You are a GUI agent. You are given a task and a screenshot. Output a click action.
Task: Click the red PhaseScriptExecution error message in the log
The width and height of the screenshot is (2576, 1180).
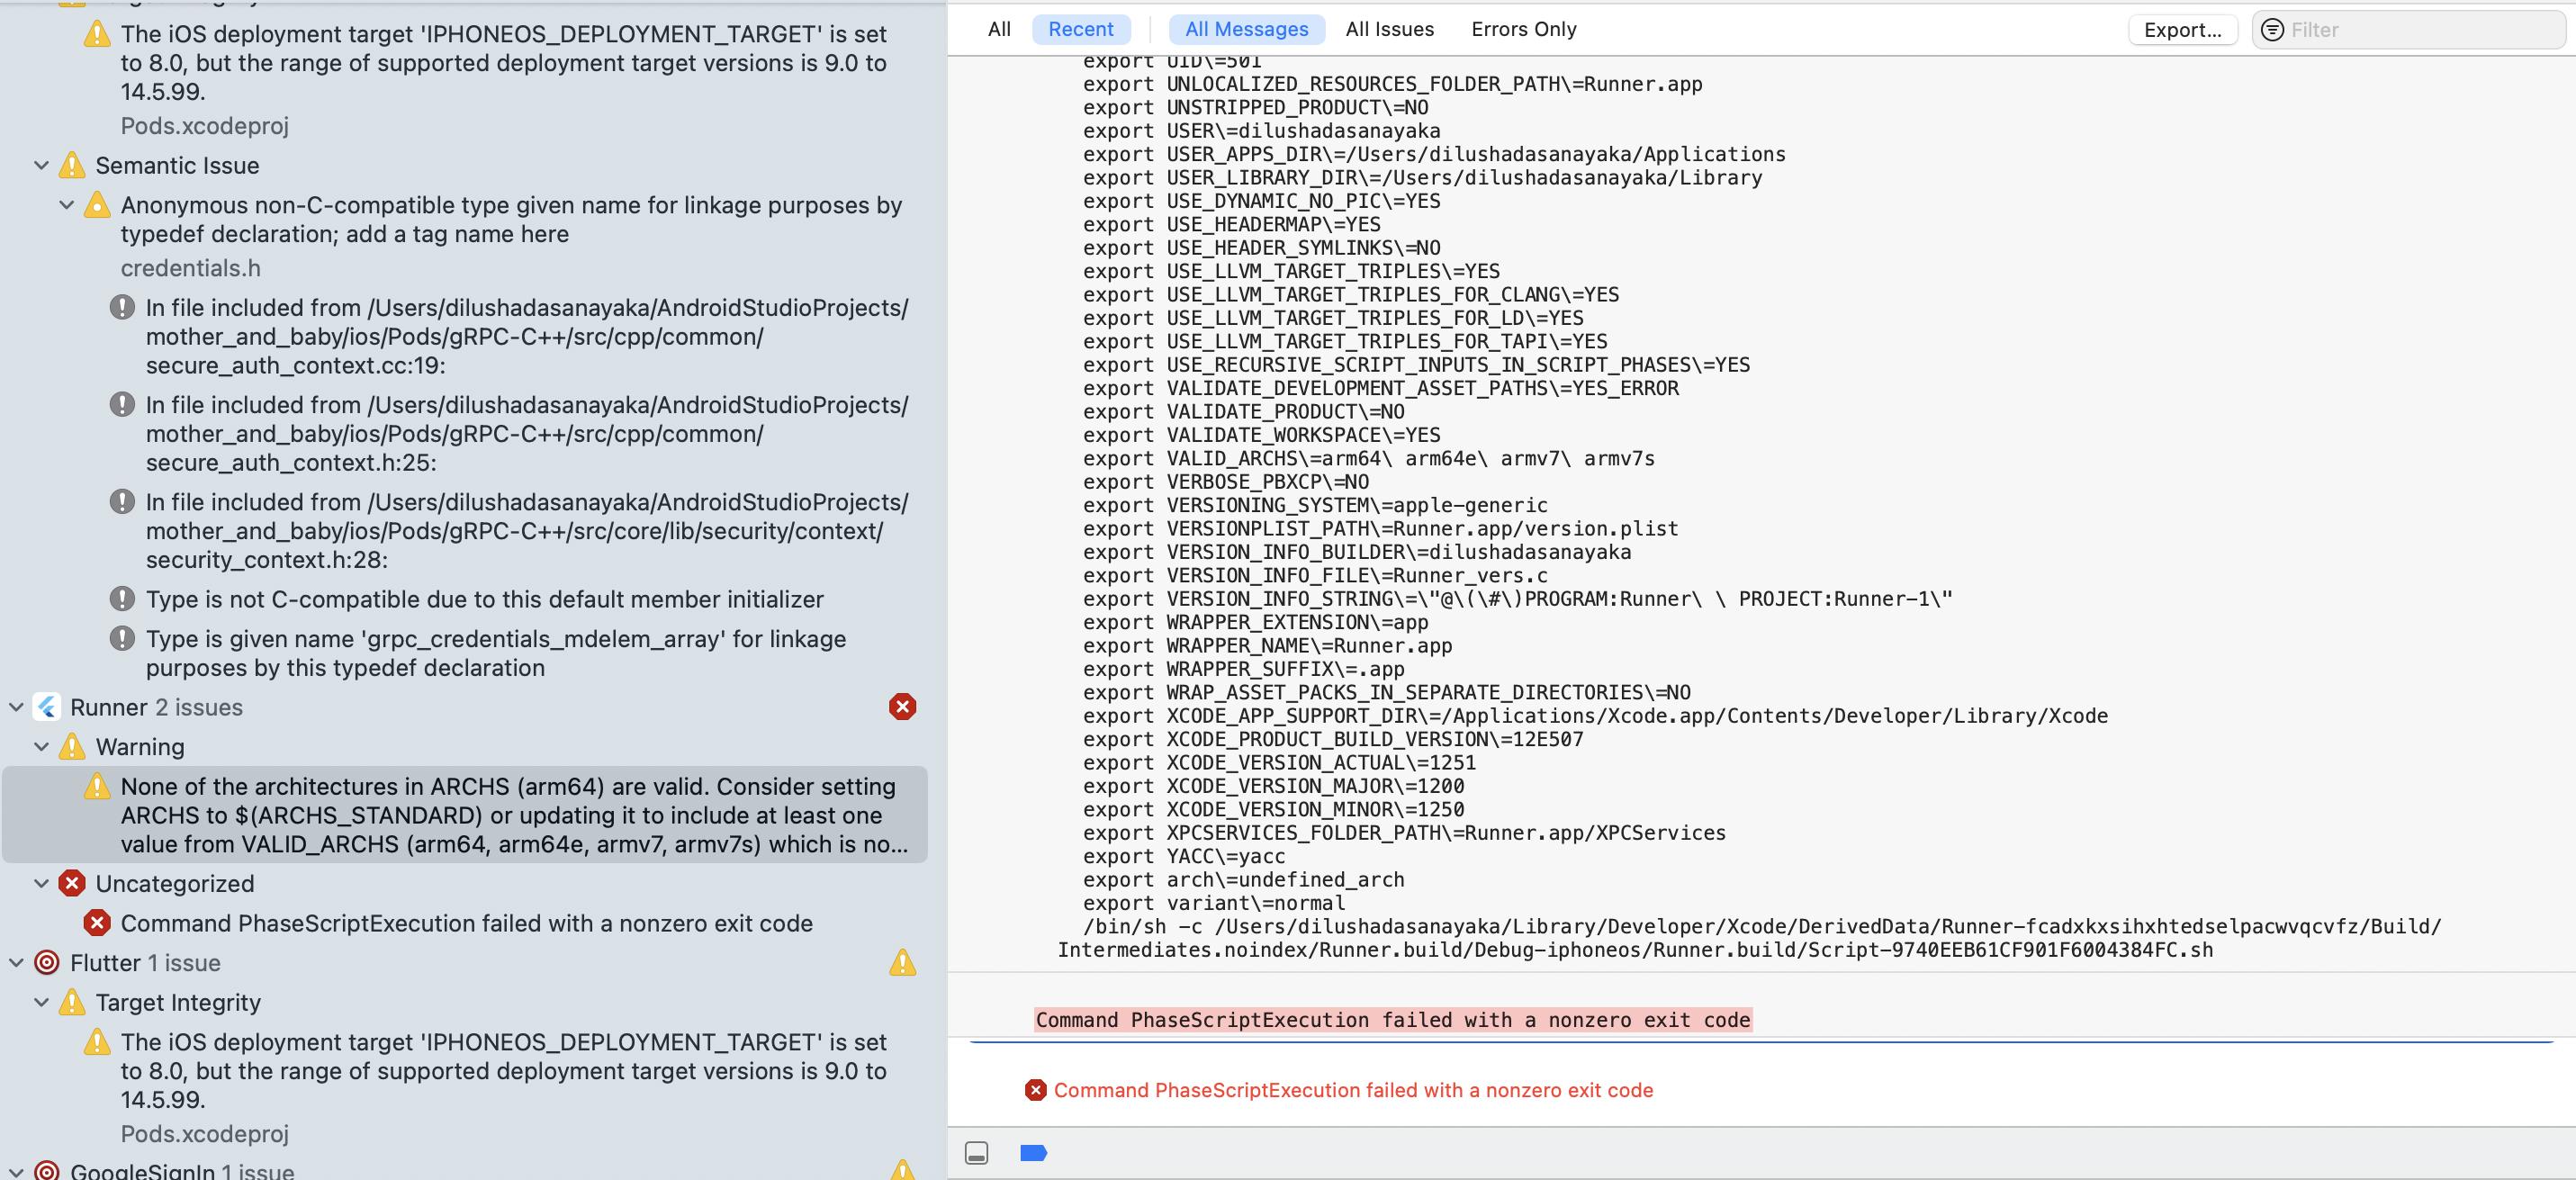click(1352, 1090)
